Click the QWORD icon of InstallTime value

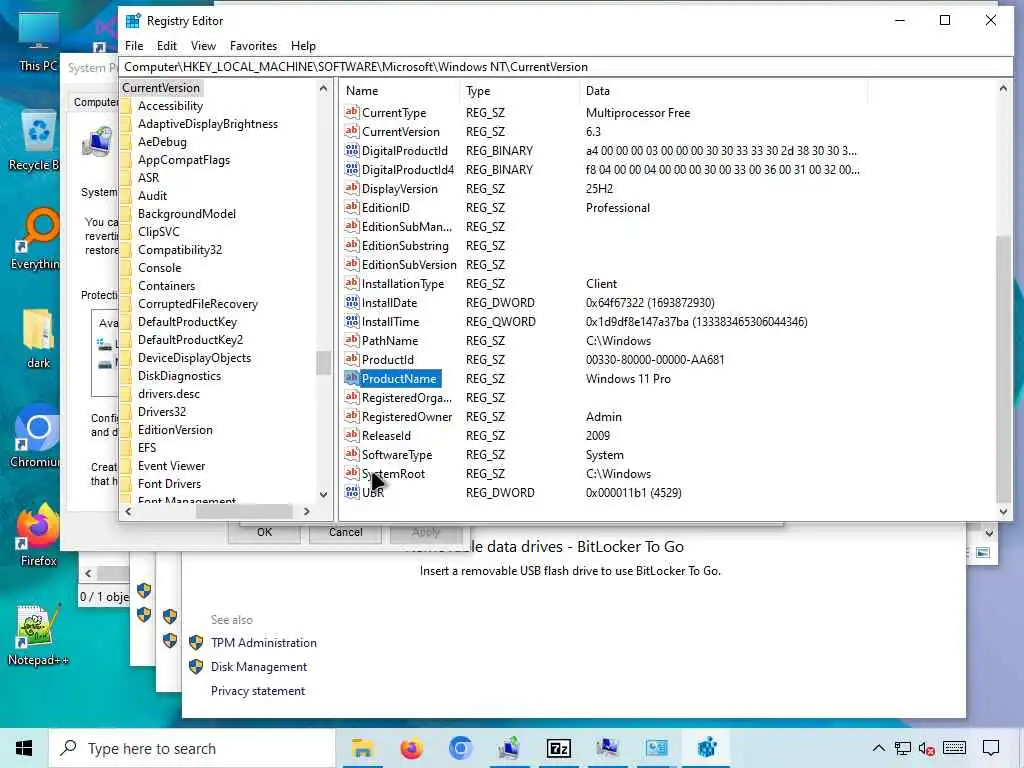click(351, 321)
